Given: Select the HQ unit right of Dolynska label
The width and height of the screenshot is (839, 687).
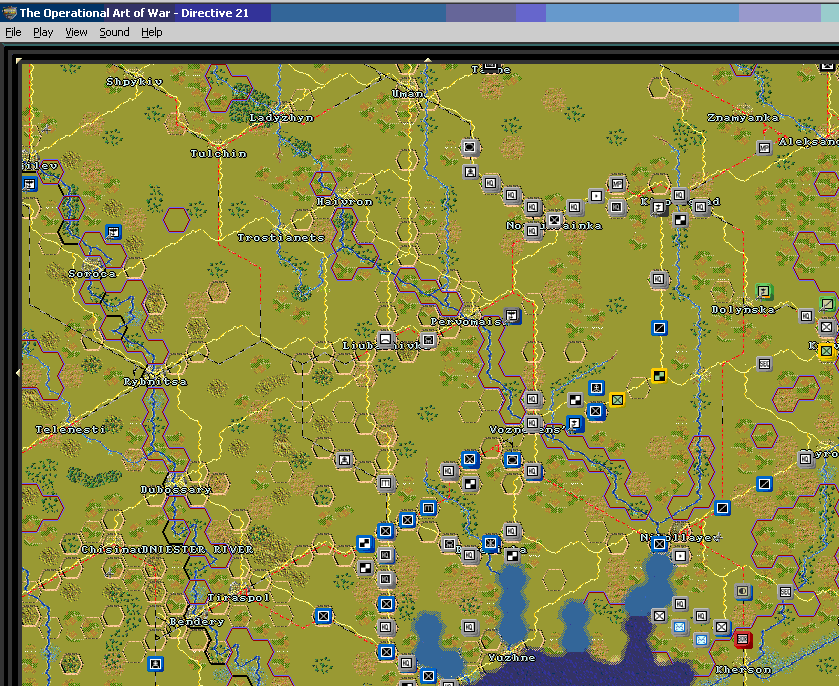Looking at the screenshot, I should coord(806,316).
